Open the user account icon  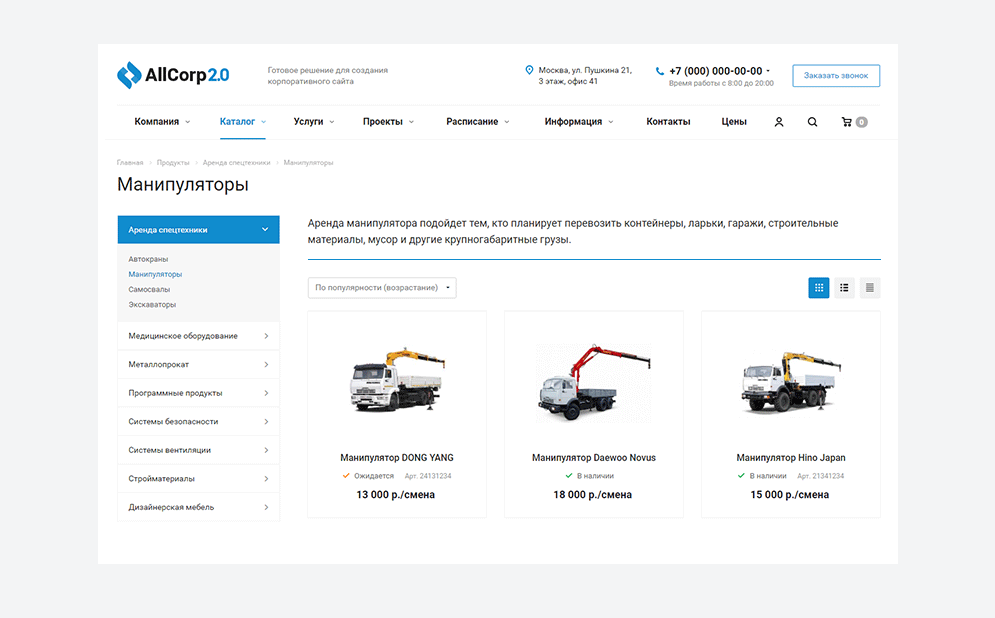coord(779,122)
